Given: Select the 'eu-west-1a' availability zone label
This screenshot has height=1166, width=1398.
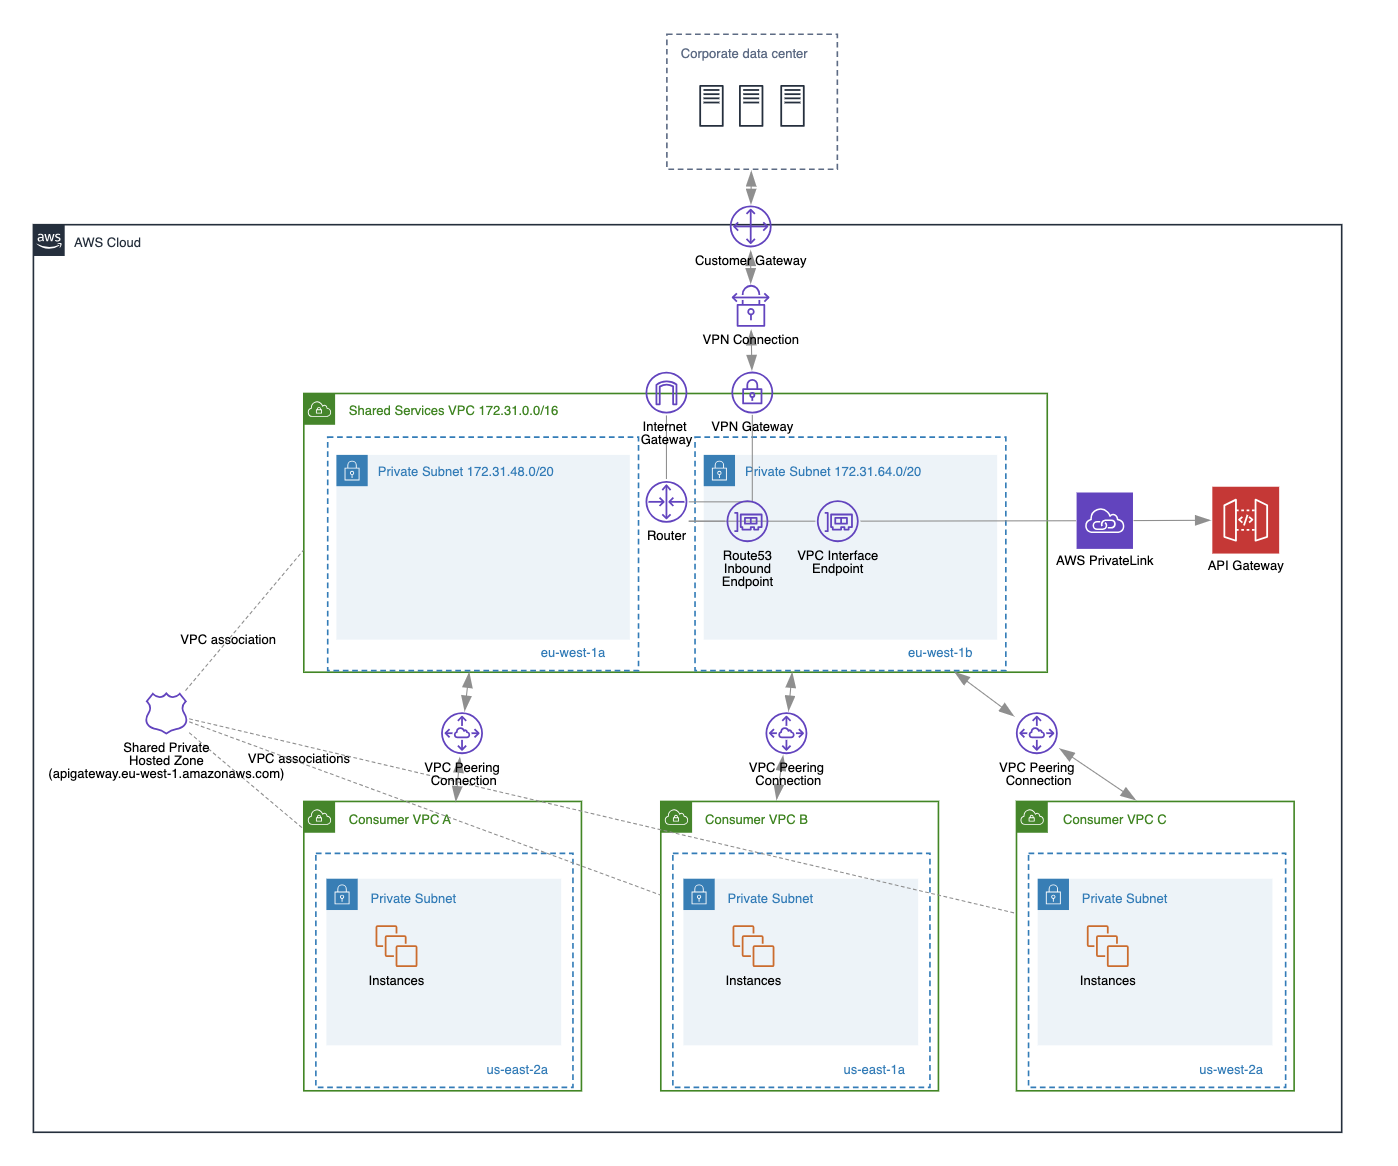Looking at the screenshot, I should (573, 652).
